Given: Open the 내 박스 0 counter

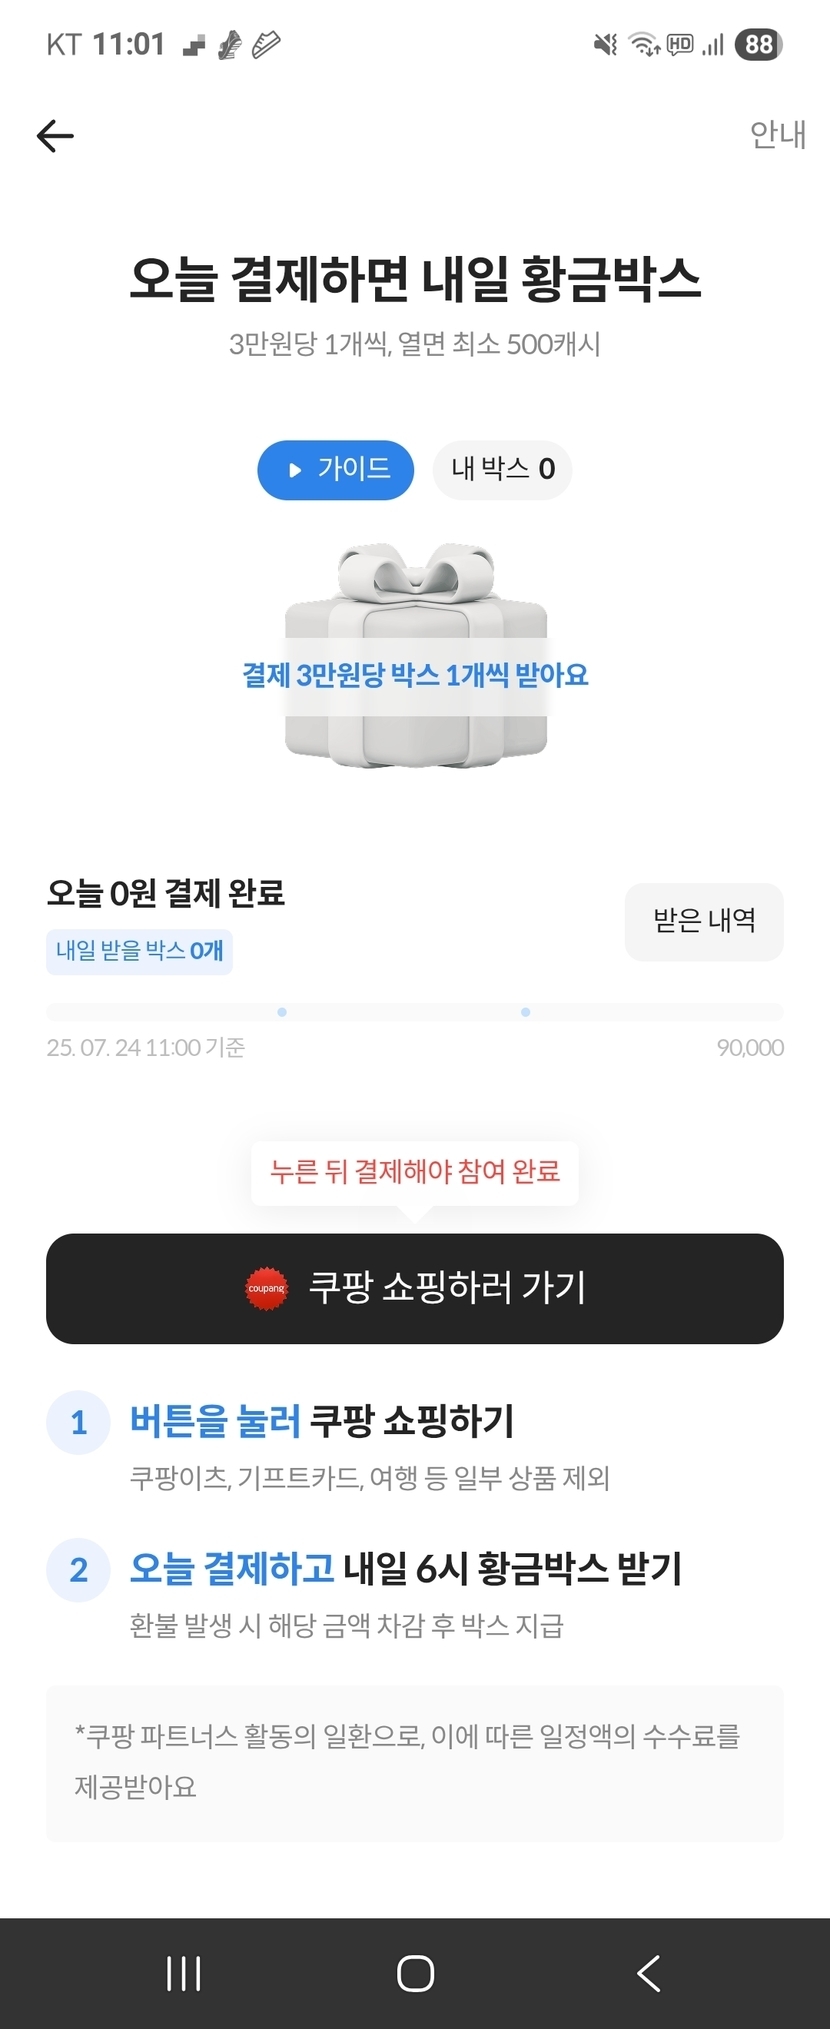Looking at the screenshot, I should [502, 469].
